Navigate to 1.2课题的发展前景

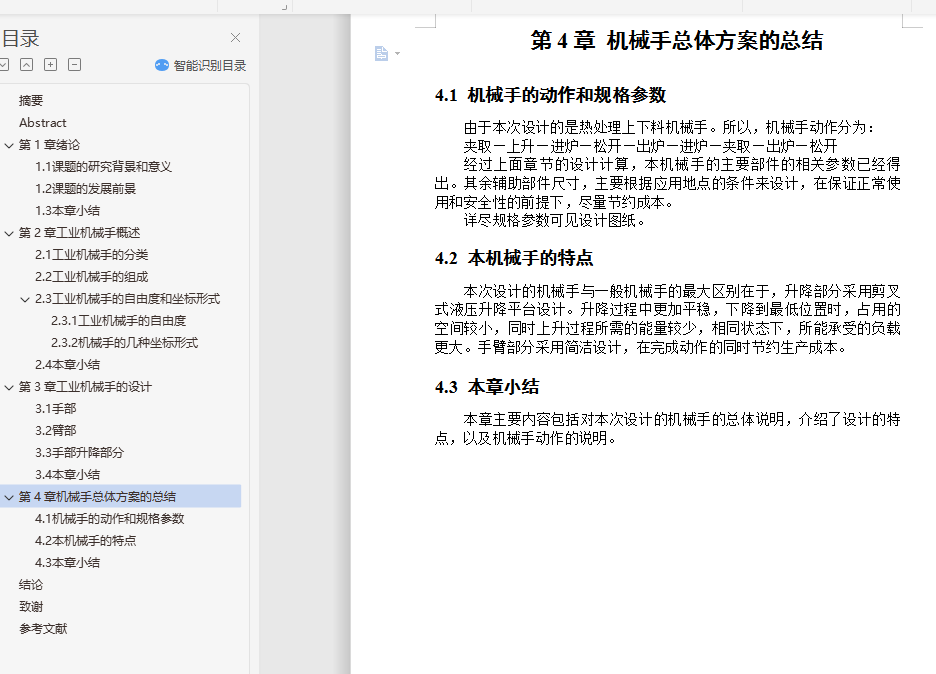coord(85,189)
